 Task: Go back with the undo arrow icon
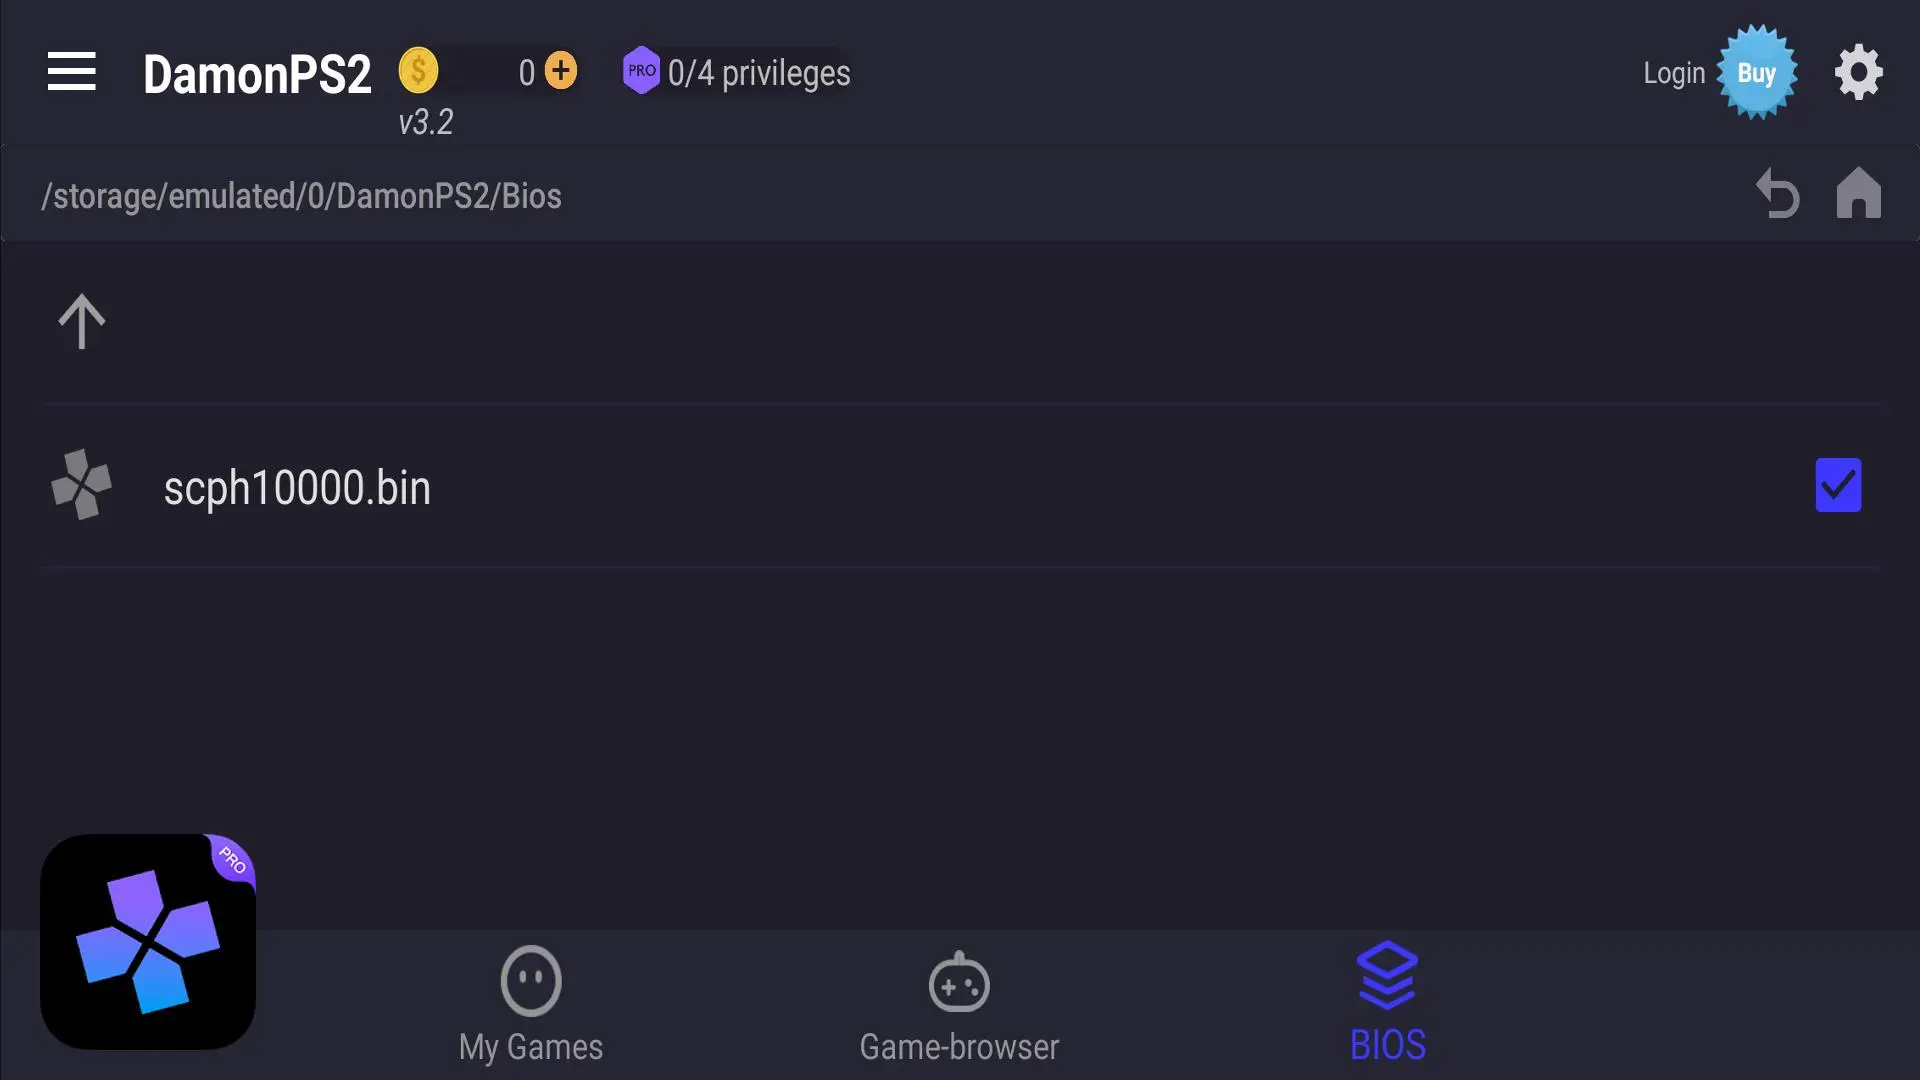(1778, 193)
